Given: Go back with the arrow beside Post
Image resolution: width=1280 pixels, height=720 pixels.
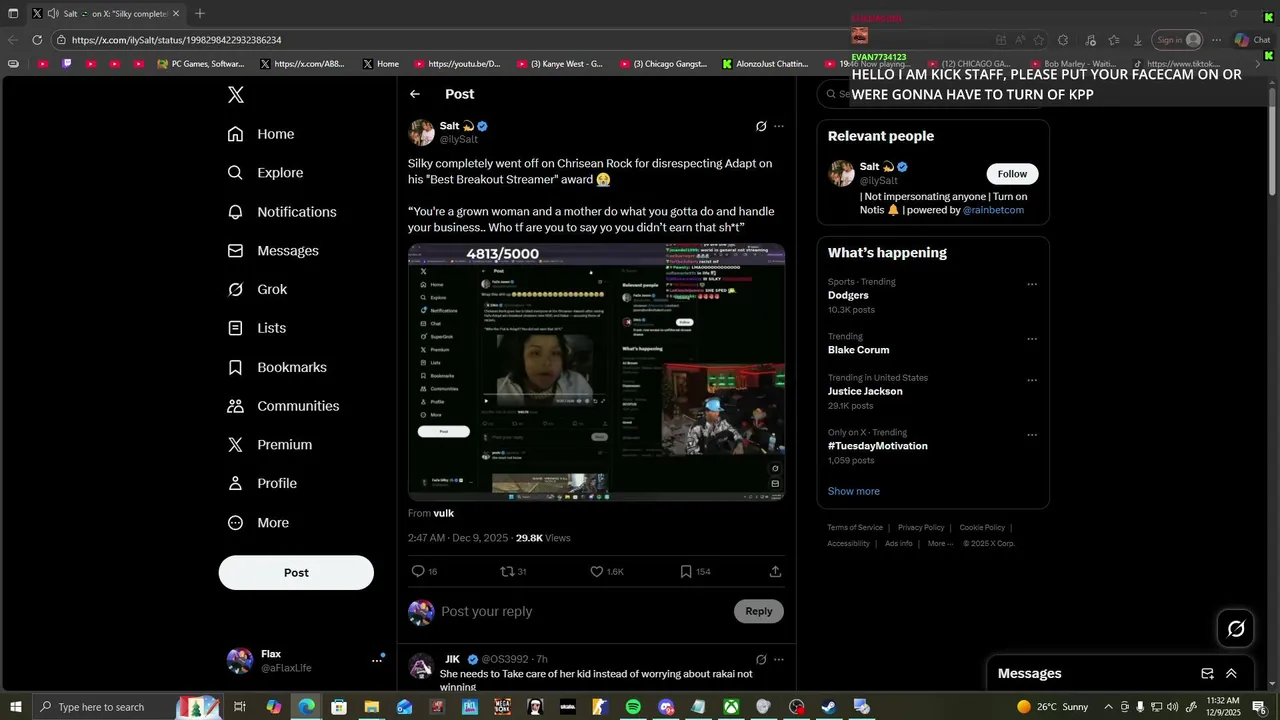Looking at the screenshot, I should 415,94.
